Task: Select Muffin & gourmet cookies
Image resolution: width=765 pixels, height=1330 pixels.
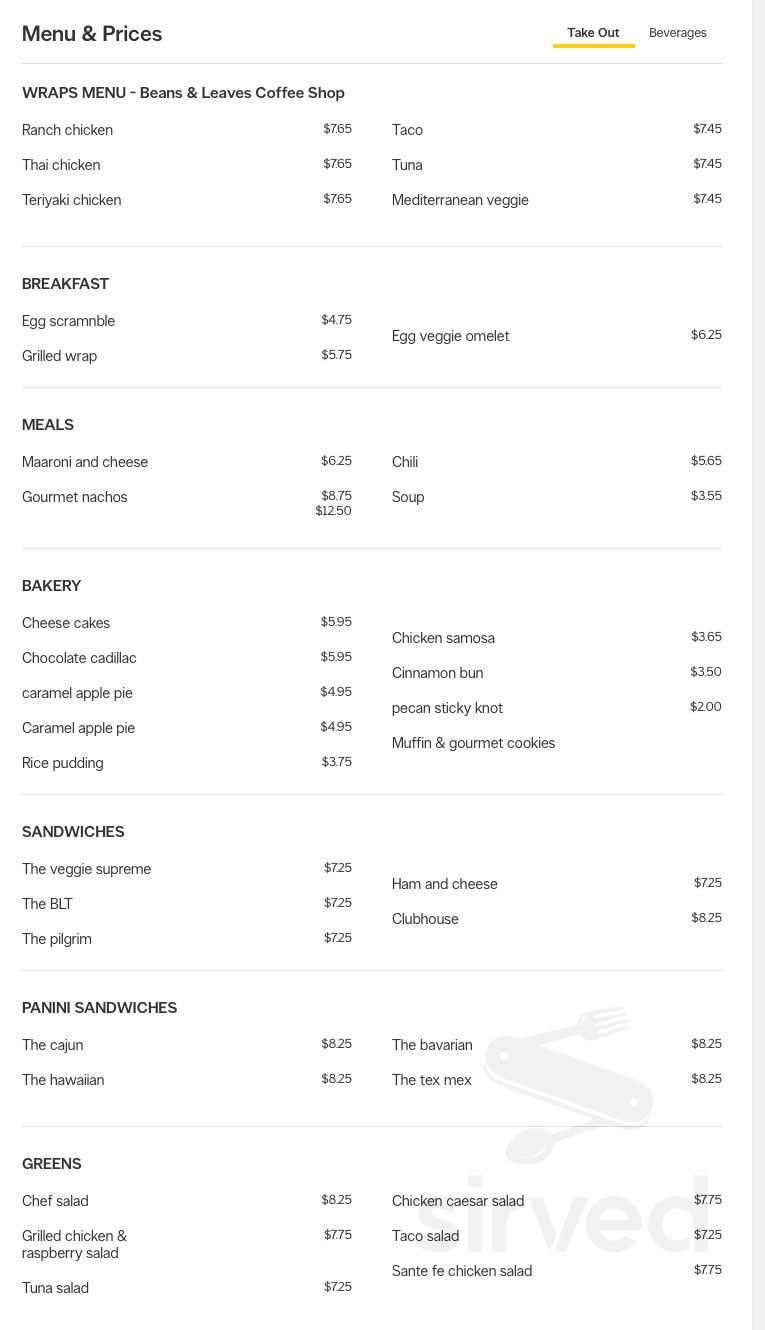Action: click(473, 743)
